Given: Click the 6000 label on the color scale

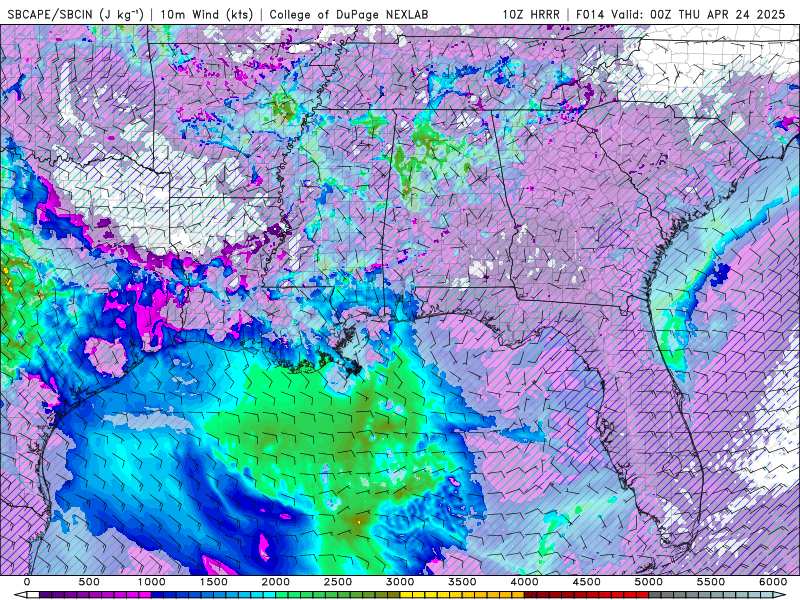Looking at the screenshot, I should (773, 582).
